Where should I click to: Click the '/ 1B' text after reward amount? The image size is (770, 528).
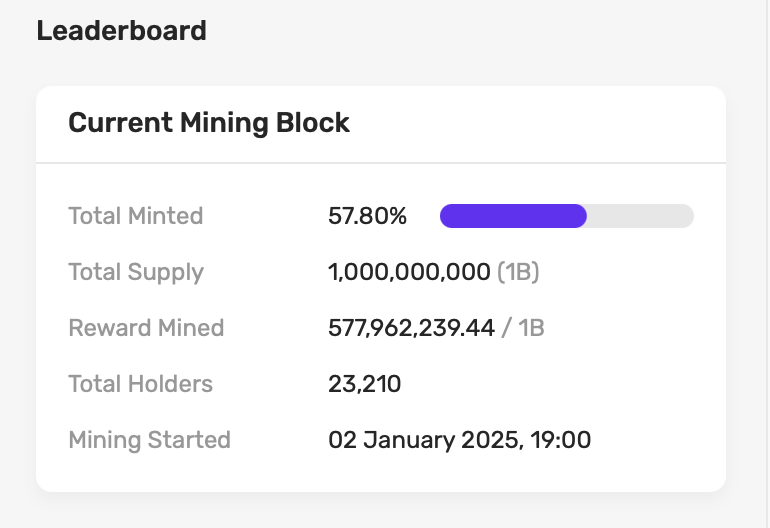[524, 328]
